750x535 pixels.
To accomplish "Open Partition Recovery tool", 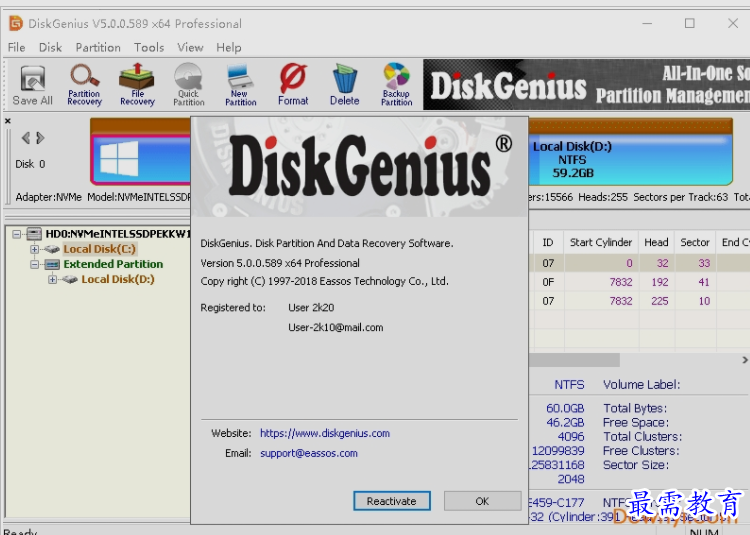I will click(x=84, y=85).
